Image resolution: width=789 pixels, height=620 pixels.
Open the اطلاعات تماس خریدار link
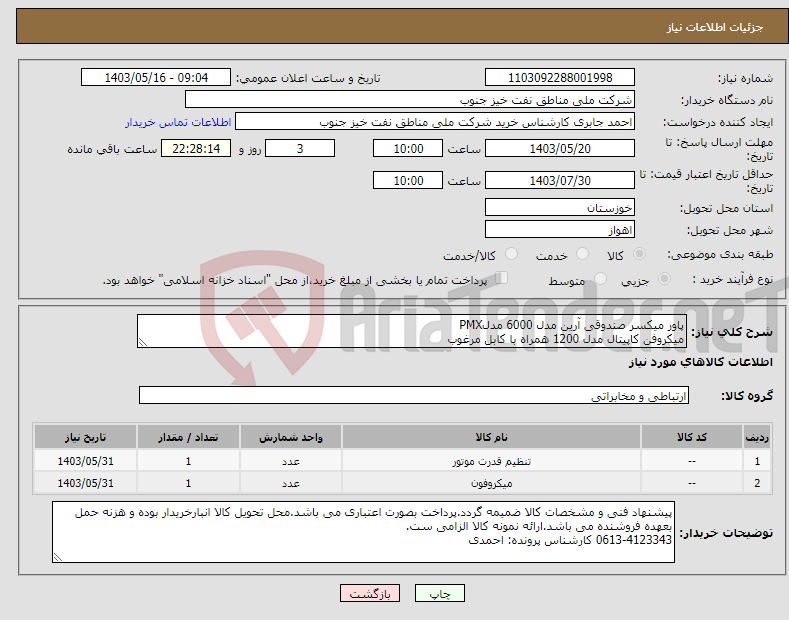pos(178,122)
